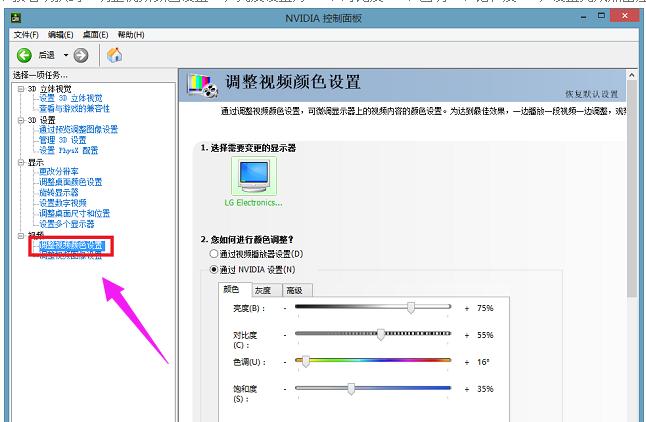Click the brightness minus button
Screen dimensions: 646x422
click(285, 308)
